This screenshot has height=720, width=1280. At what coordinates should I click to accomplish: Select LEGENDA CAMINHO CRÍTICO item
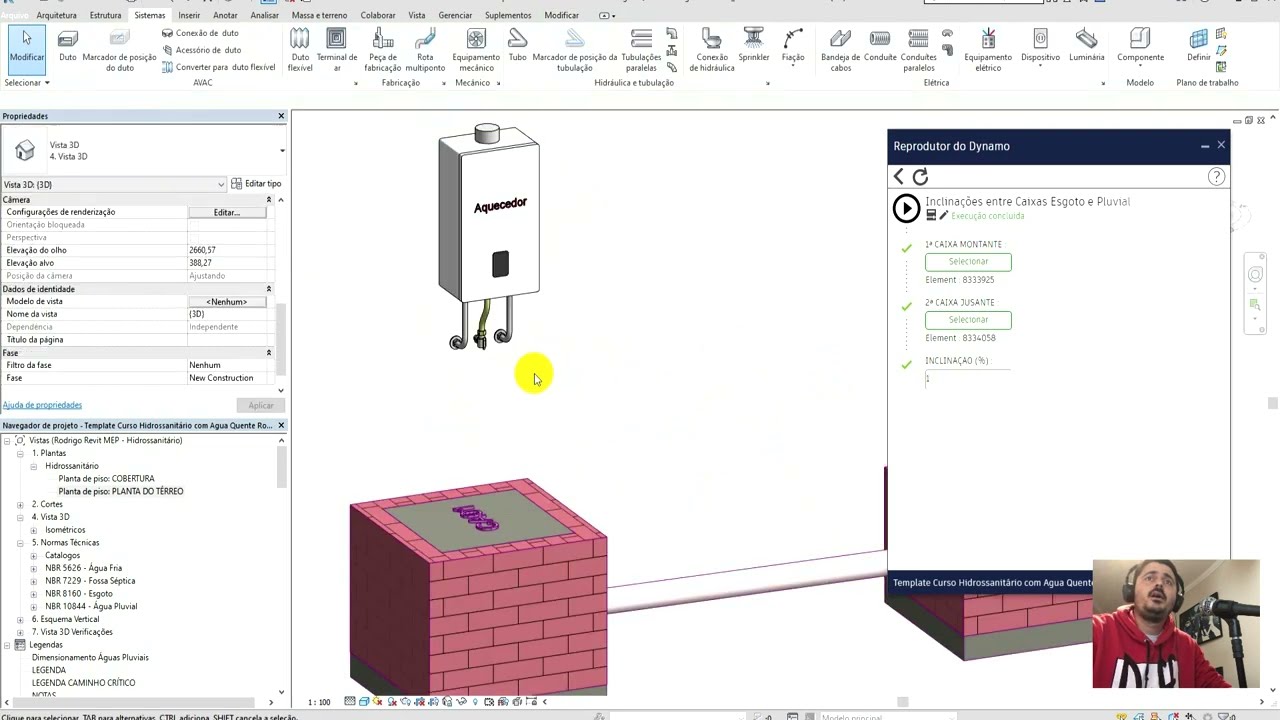[83, 683]
